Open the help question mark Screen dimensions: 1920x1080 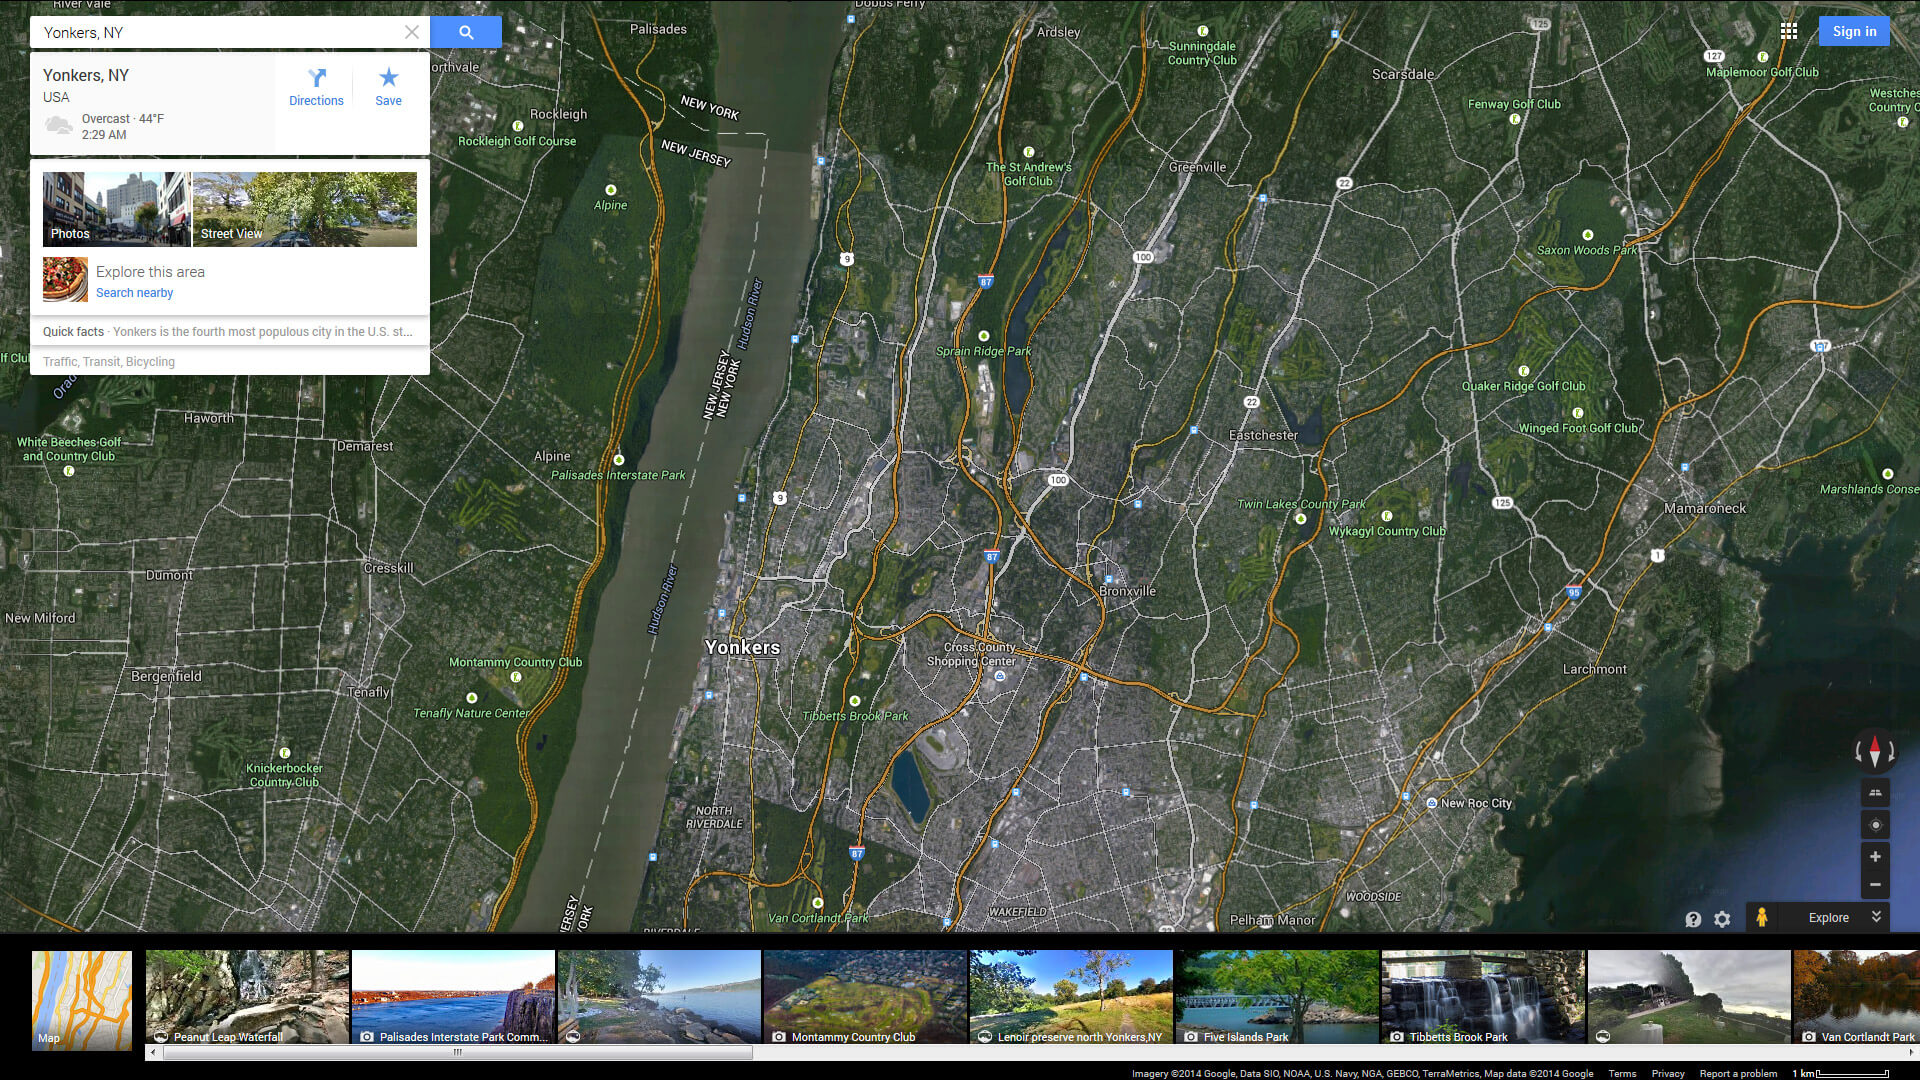[x=1693, y=919]
